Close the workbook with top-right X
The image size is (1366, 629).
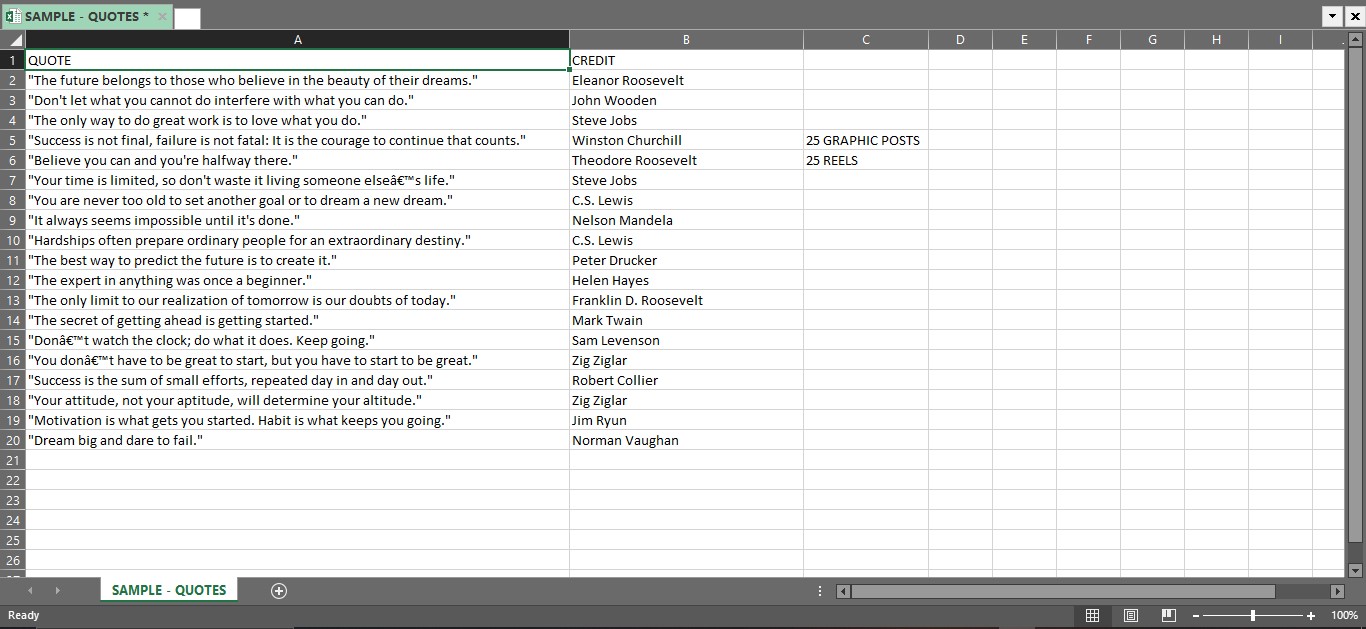1355,16
